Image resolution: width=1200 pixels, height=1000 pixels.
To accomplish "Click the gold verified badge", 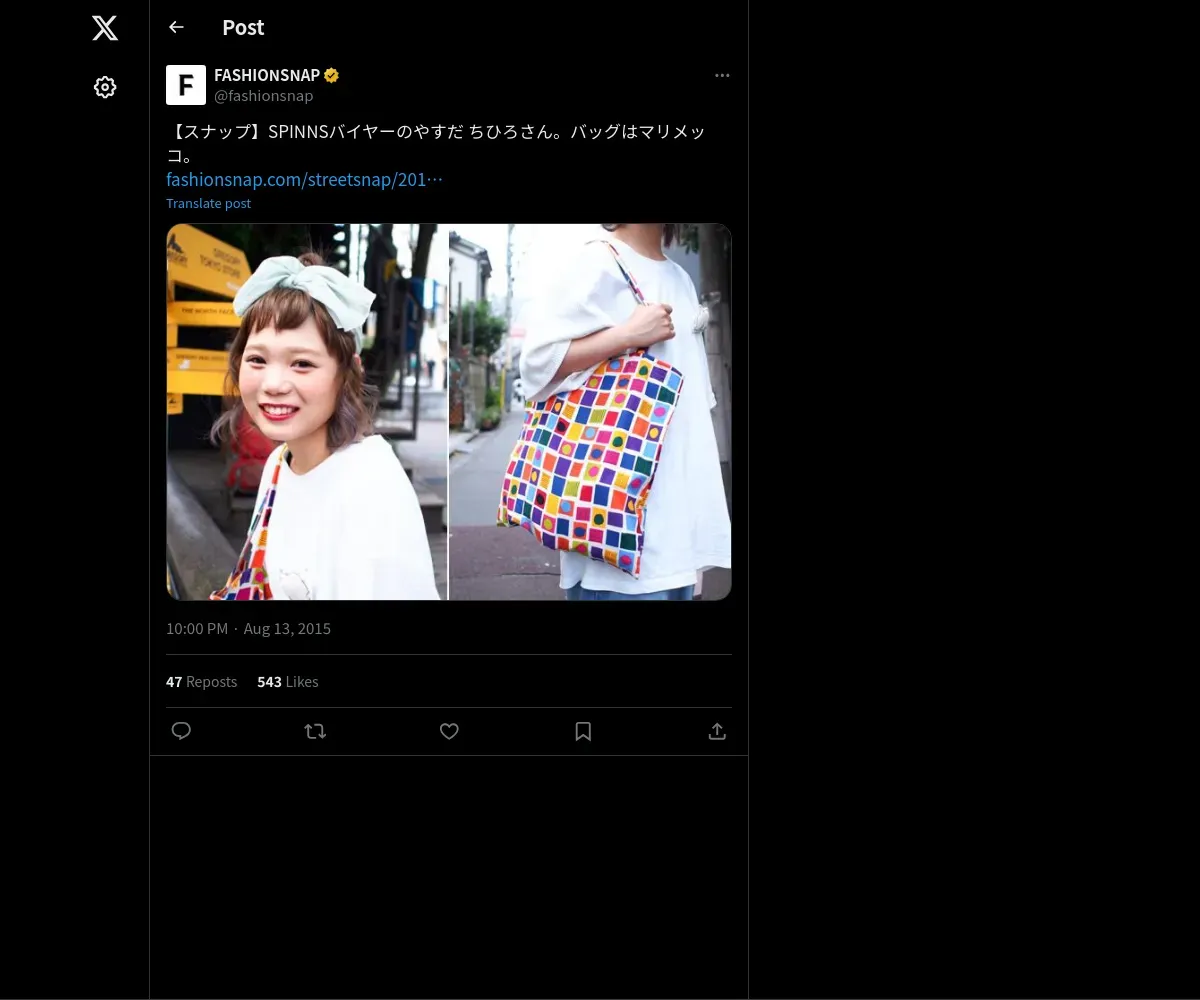I will (331, 75).
